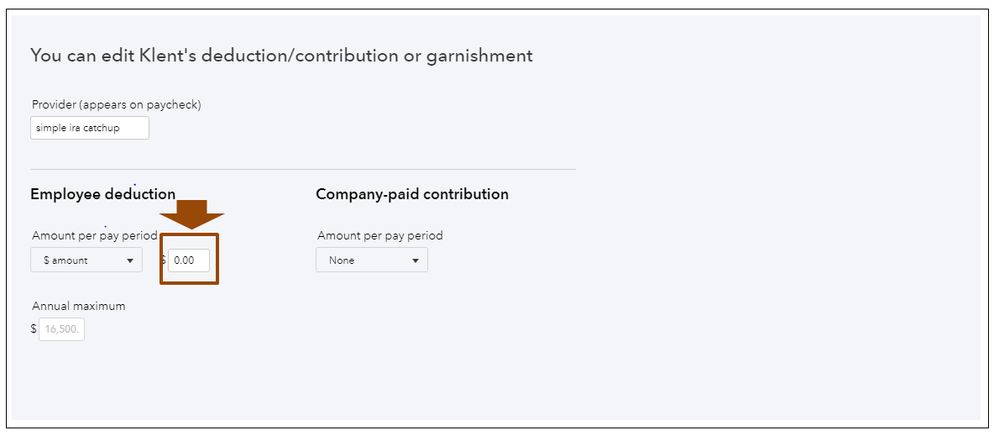Click "Amount per pay period" under Company-paid contribution
Viewport: 999px width, 437px height.
click(380, 236)
